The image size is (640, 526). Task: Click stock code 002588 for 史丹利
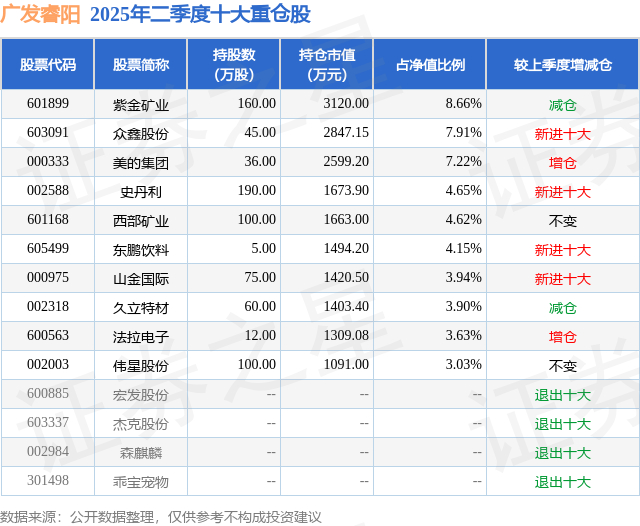click(48, 191)
